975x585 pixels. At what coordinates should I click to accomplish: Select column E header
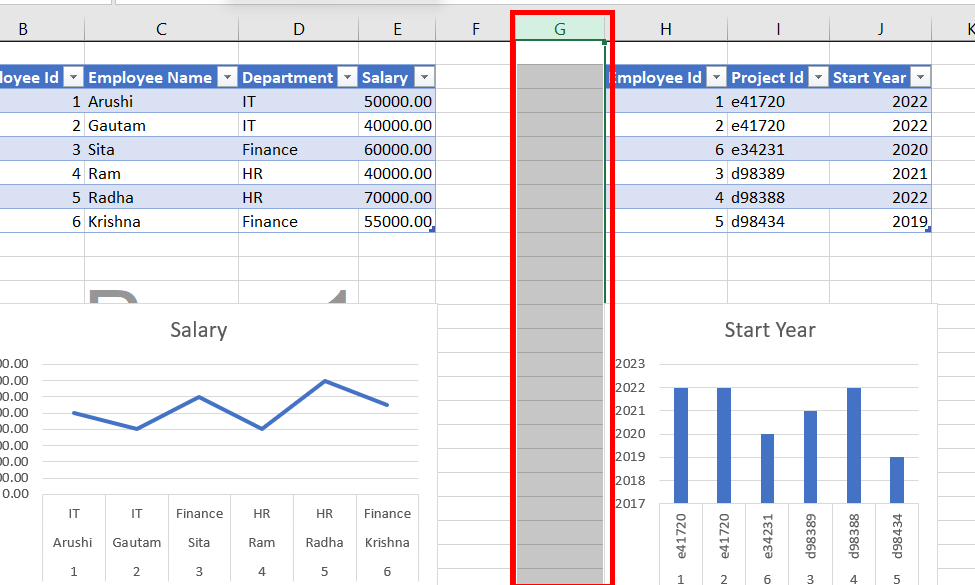point(397,29)
